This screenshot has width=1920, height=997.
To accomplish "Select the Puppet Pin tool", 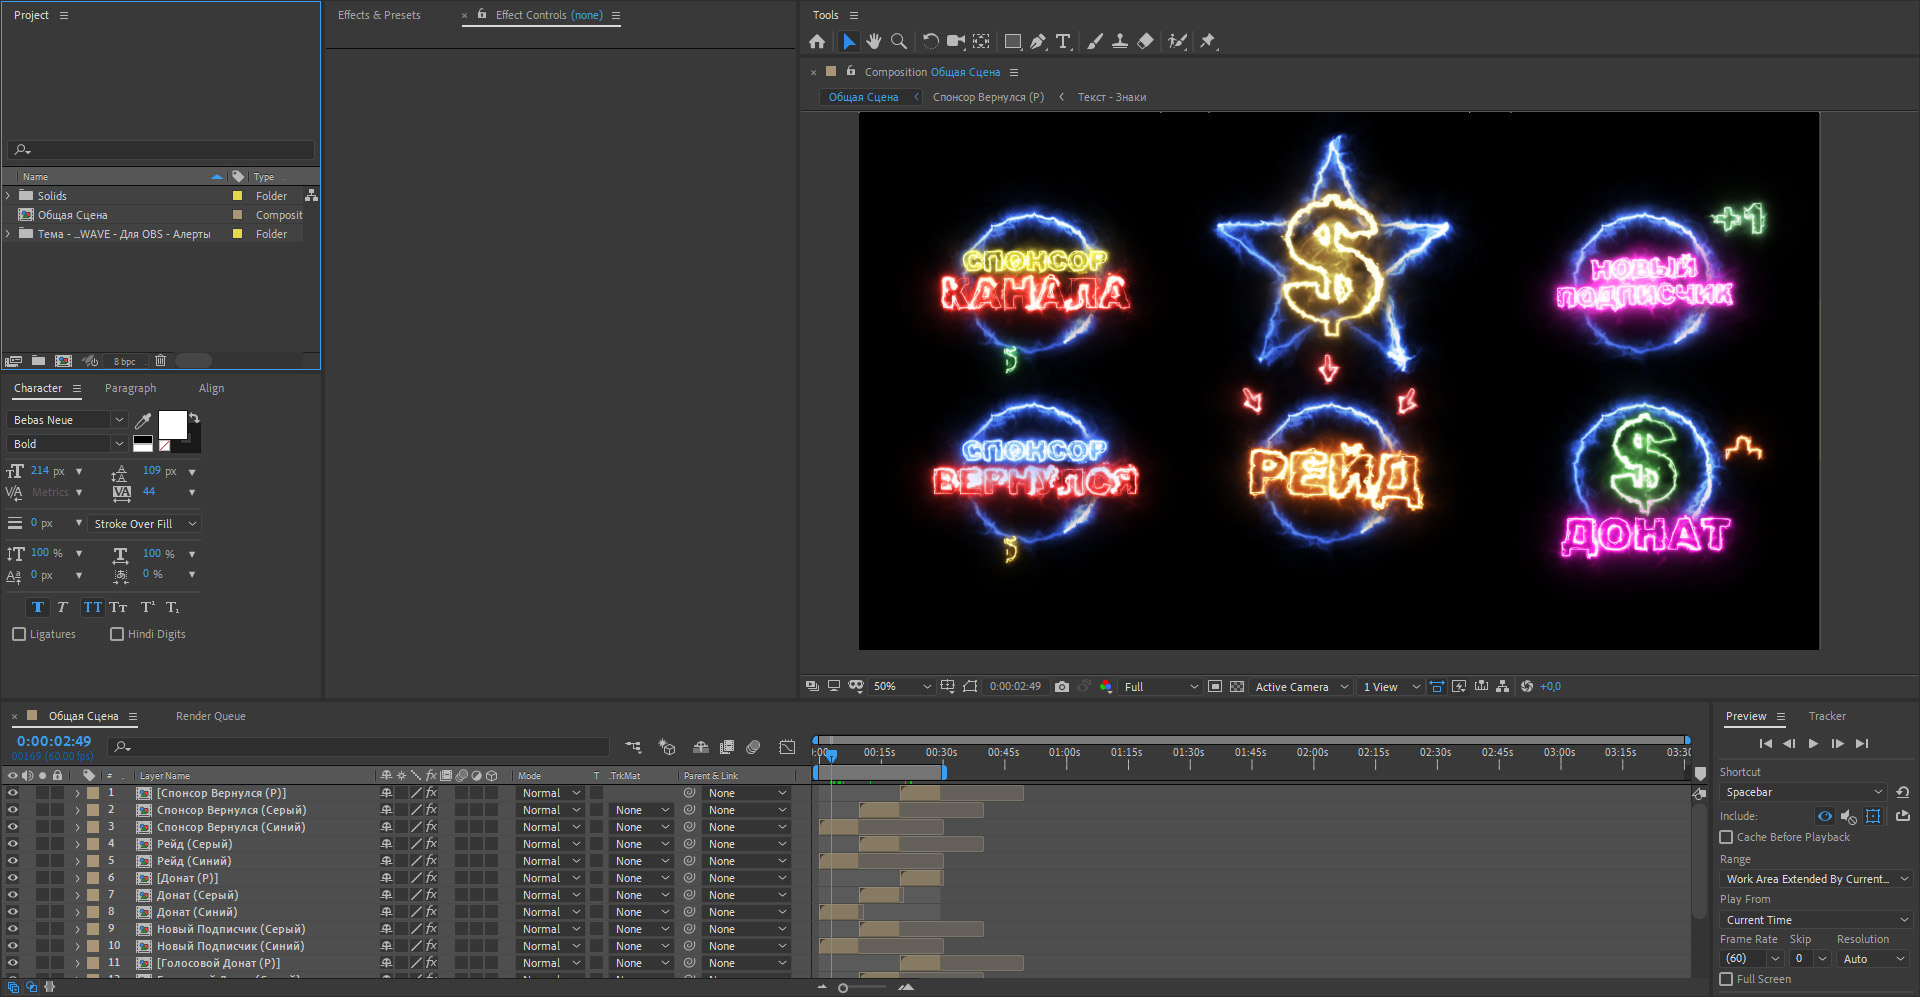I will click(1208, 41).
